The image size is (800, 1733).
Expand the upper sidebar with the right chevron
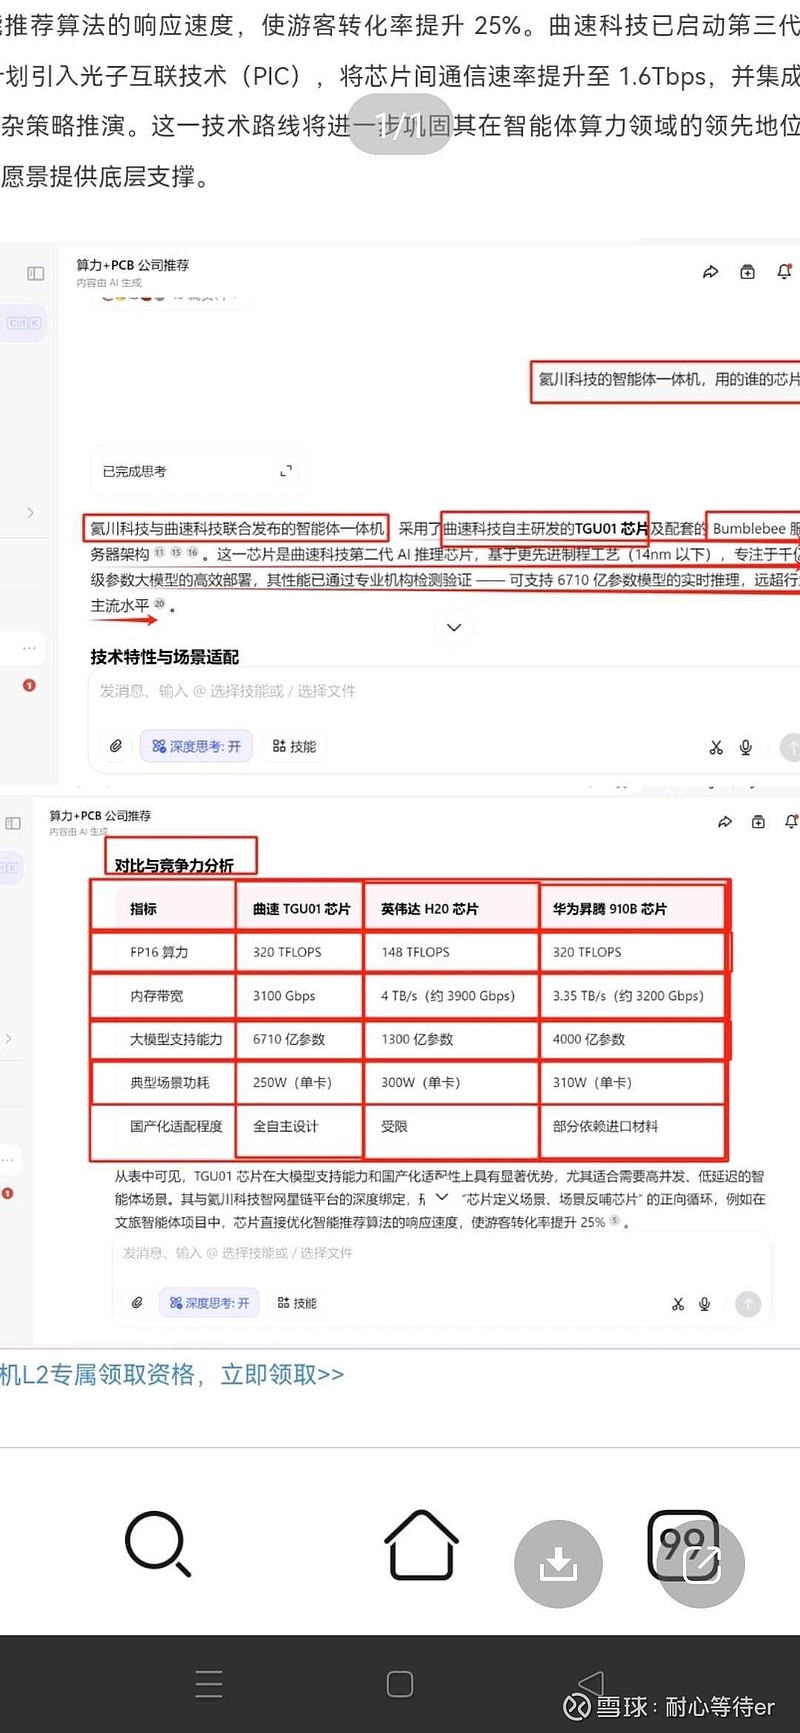tap(30, 512)
